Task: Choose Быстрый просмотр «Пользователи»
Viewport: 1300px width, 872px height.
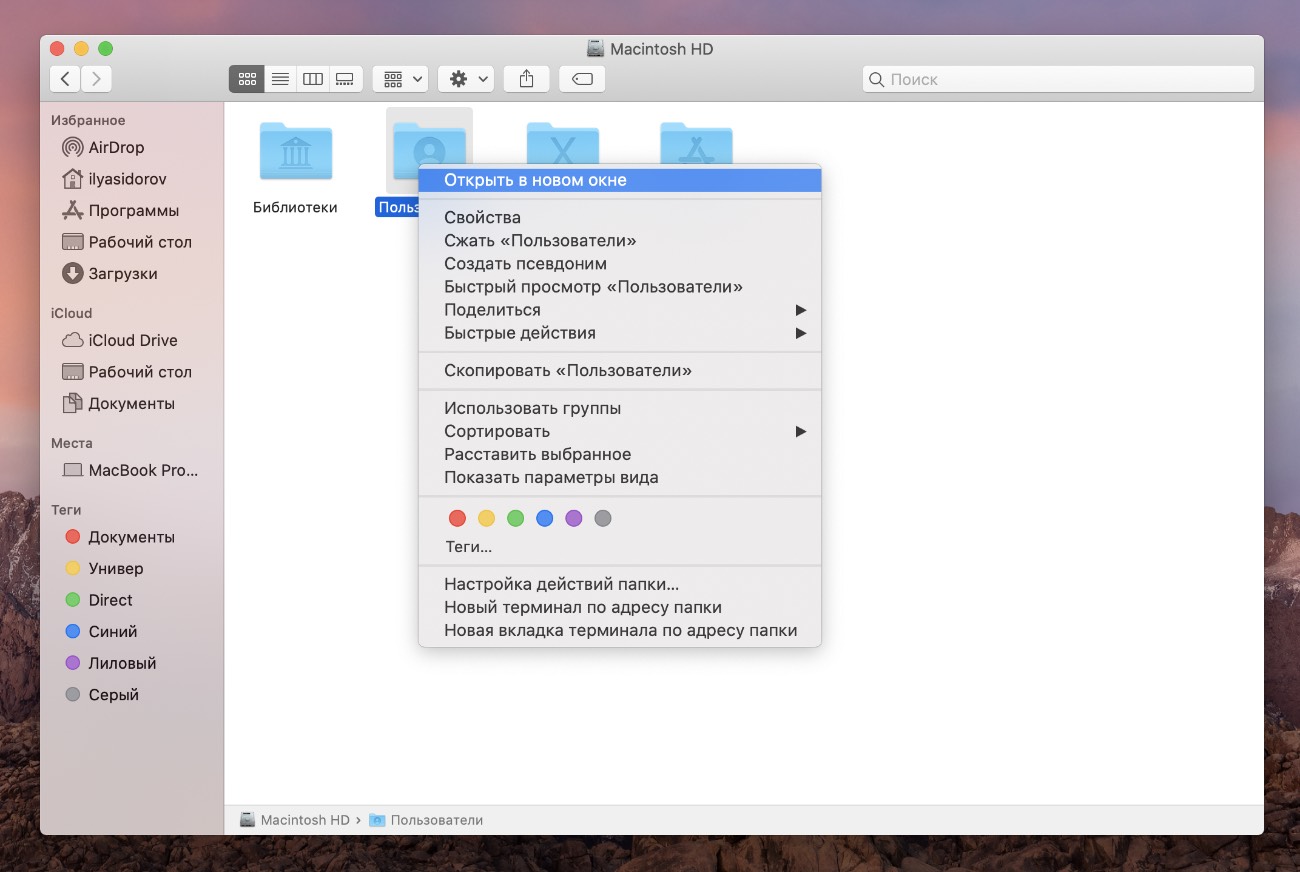Action: click(620, 287)
